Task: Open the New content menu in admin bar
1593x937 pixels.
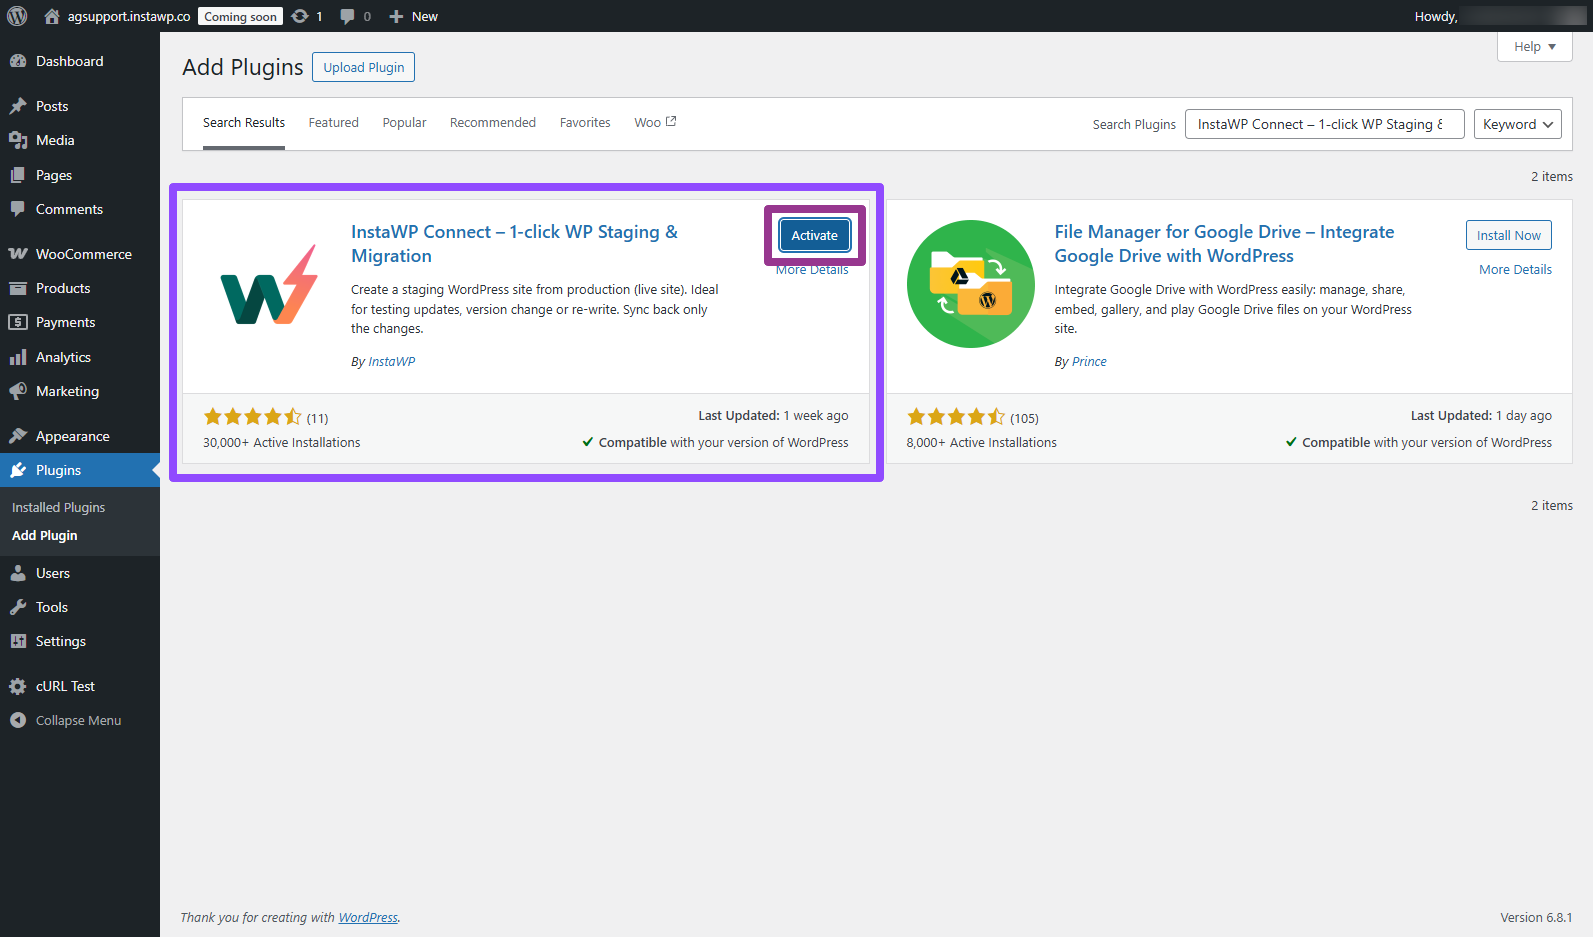Action: 414,16
